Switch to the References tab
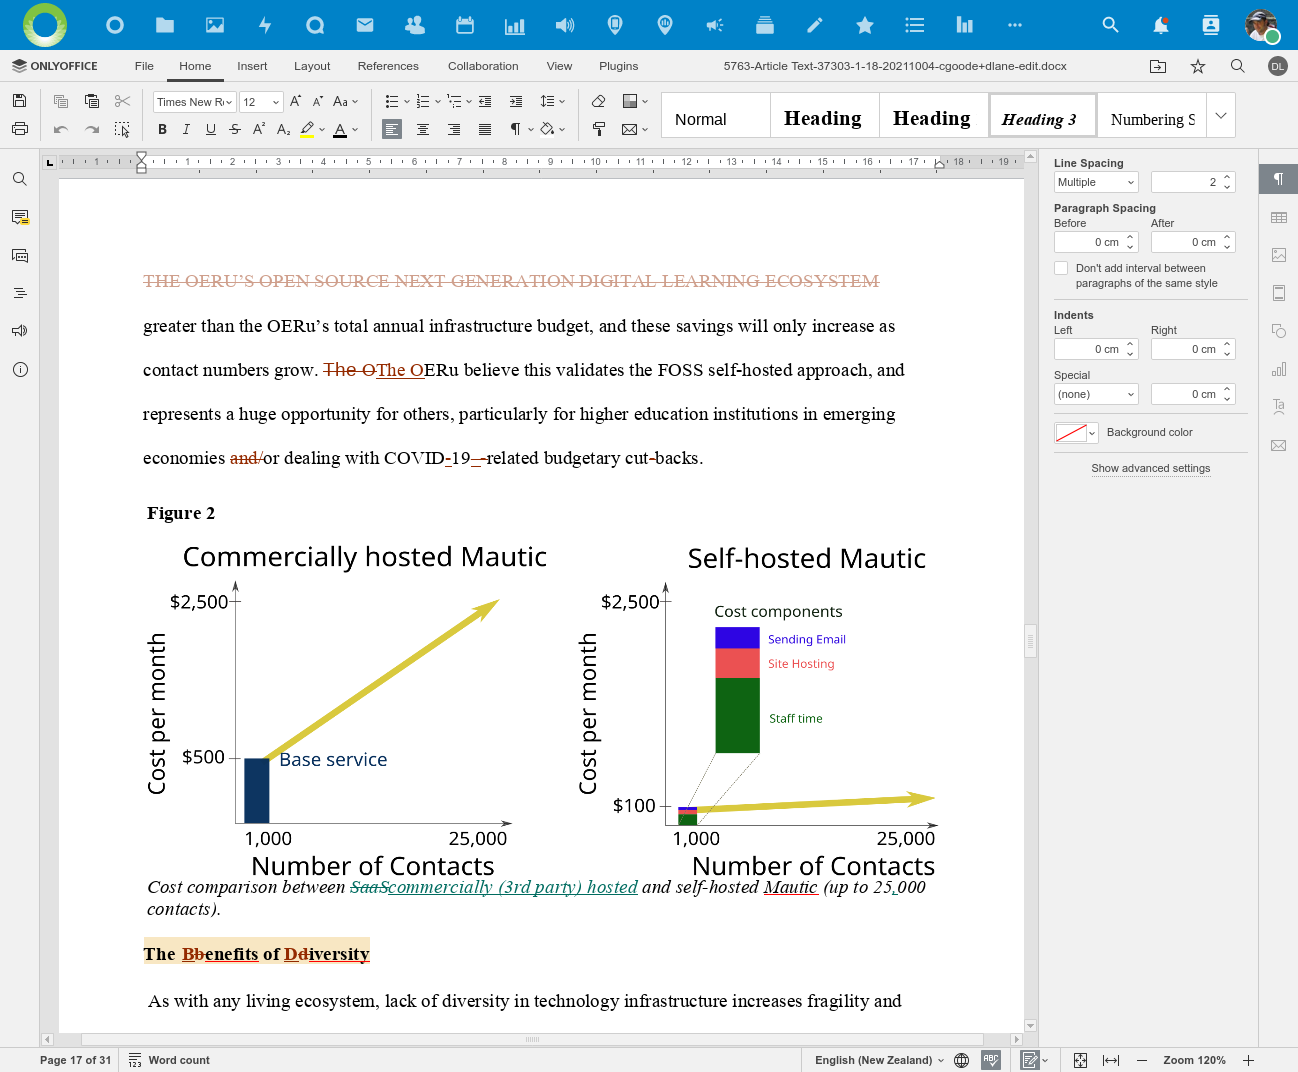This screenshot has width=1298, height=1072. click(388, 66)
